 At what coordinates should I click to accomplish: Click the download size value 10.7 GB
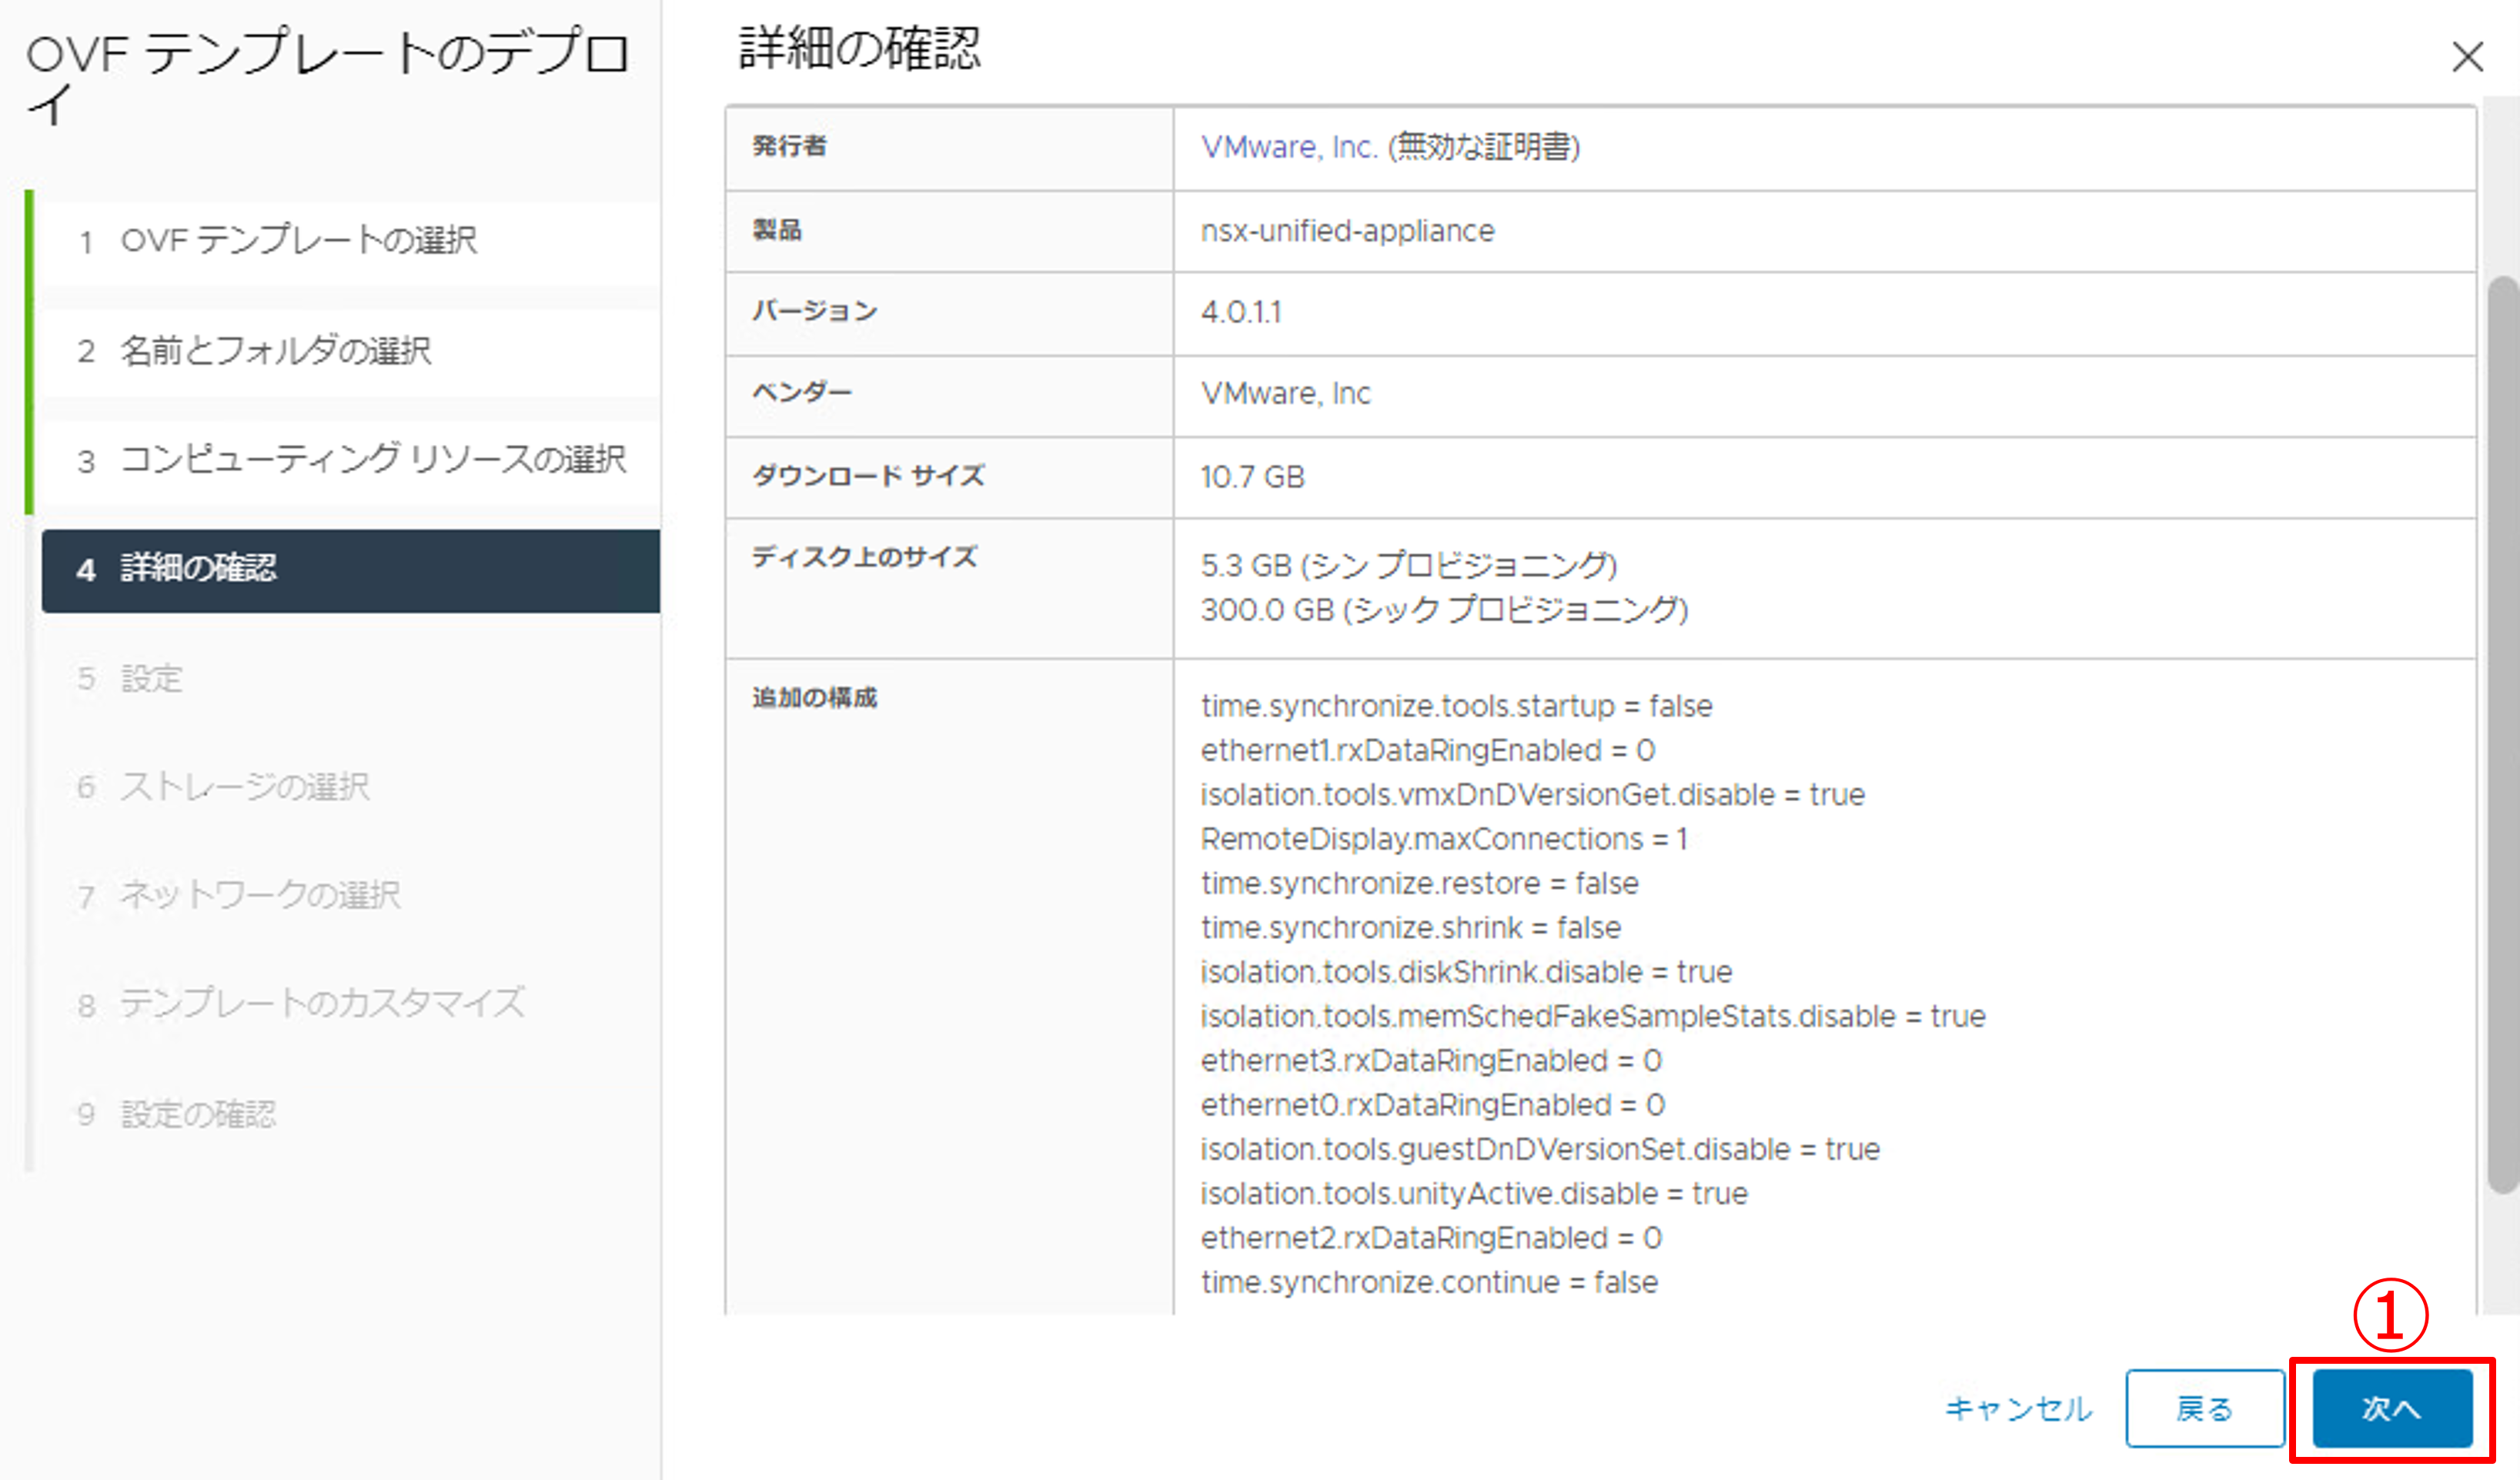[1252, 477]
